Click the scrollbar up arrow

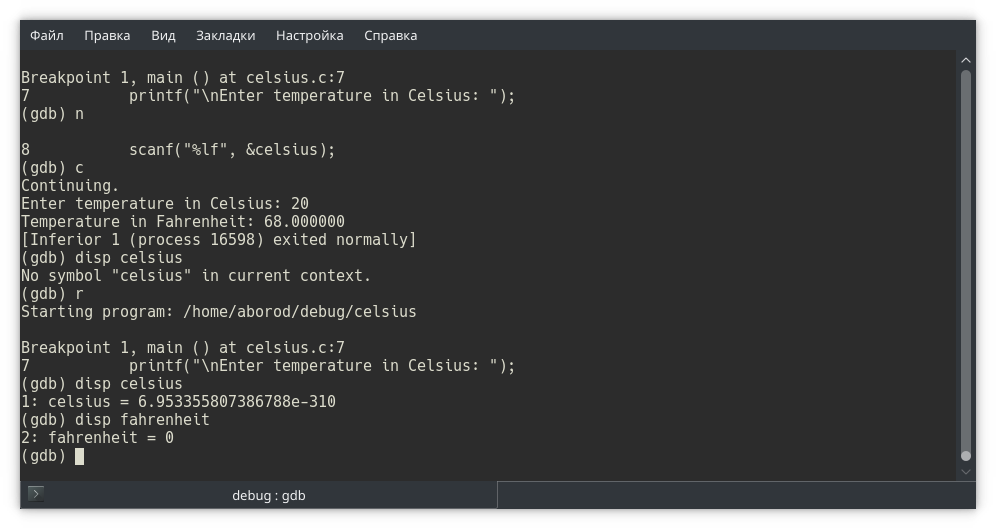coord(965,60)
